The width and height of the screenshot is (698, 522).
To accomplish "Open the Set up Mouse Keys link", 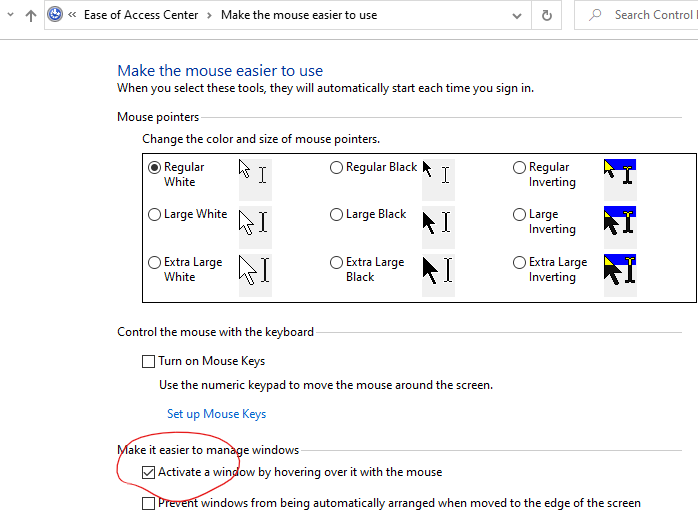I will tap(216, 414).
